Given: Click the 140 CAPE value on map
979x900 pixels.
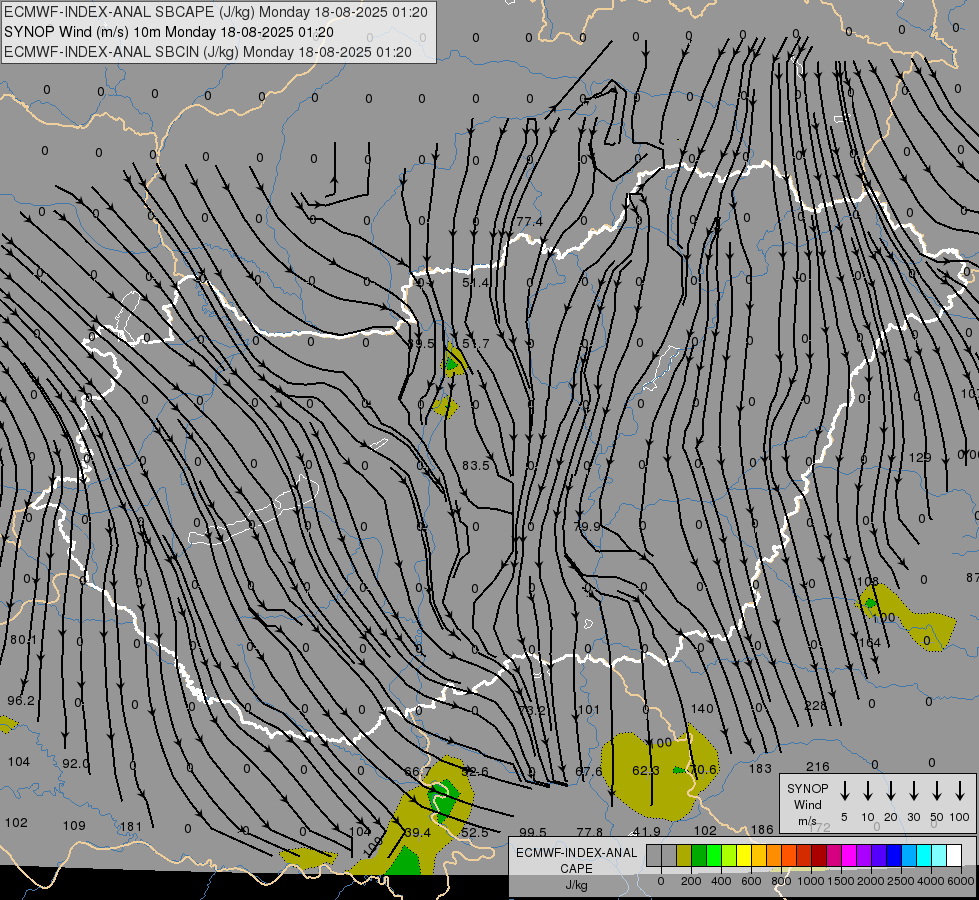Looking at the screenshot, I should click(x=702, y=708).
